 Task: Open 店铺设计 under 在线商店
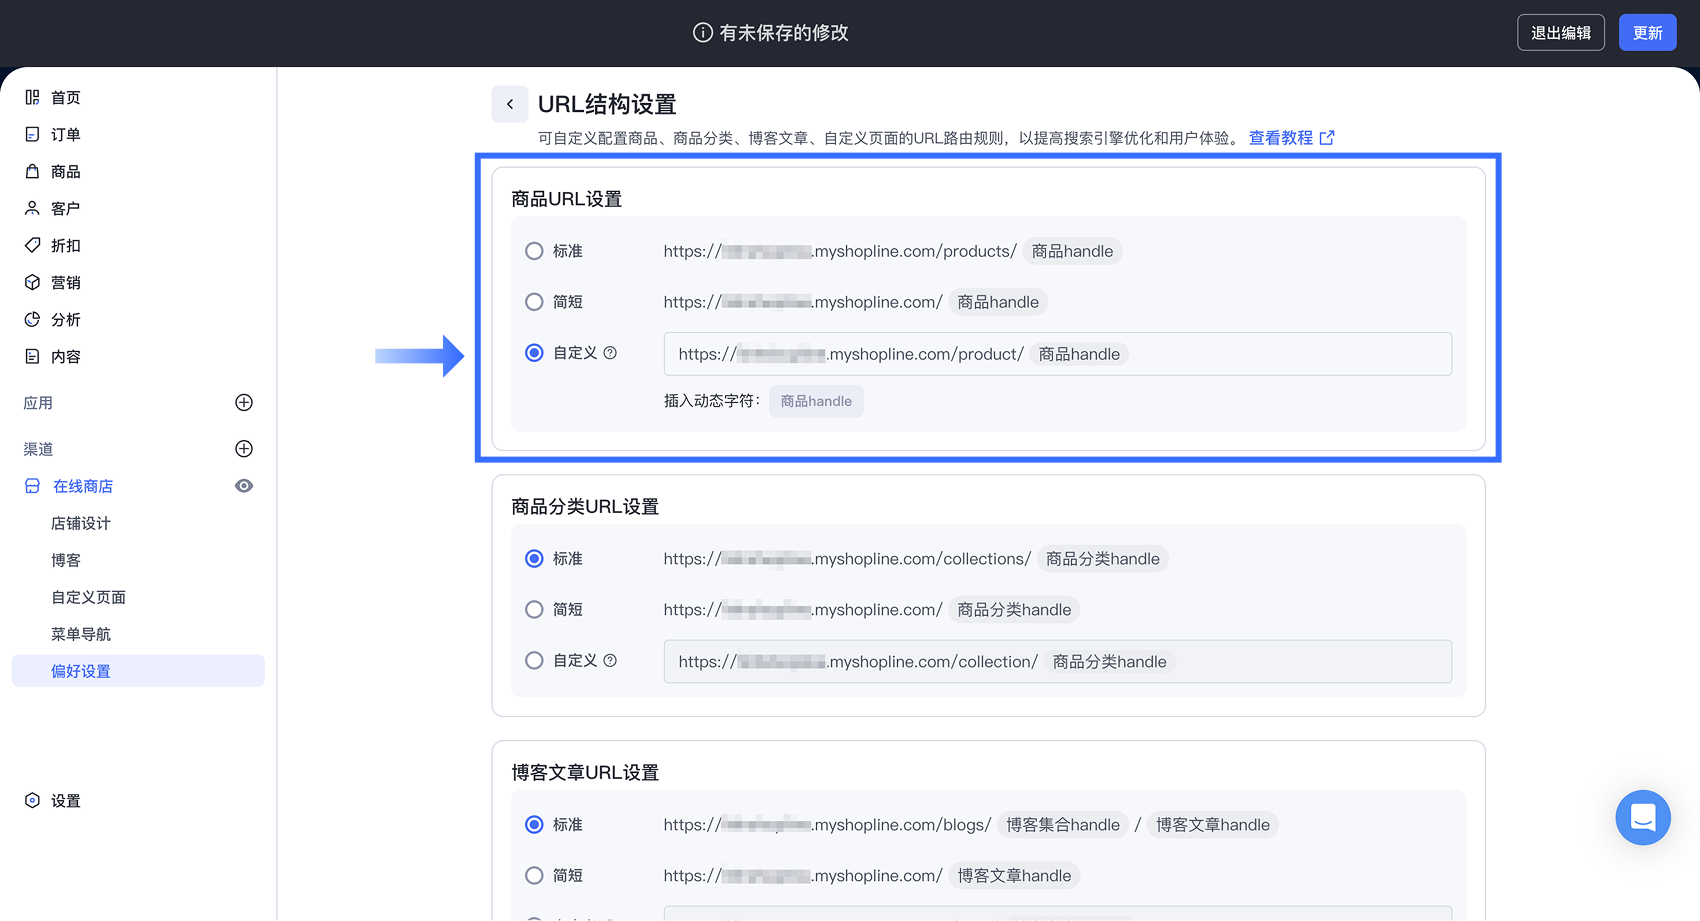[81, 524]
